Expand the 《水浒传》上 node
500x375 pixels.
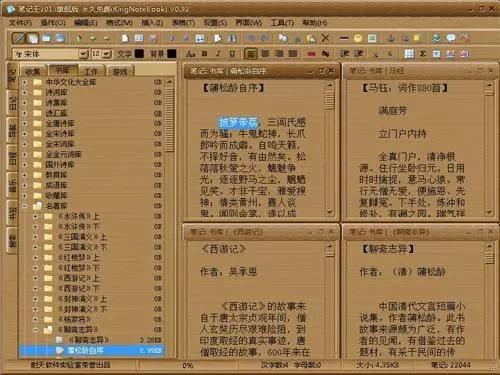pyautogui.click(x=35, y=216)
